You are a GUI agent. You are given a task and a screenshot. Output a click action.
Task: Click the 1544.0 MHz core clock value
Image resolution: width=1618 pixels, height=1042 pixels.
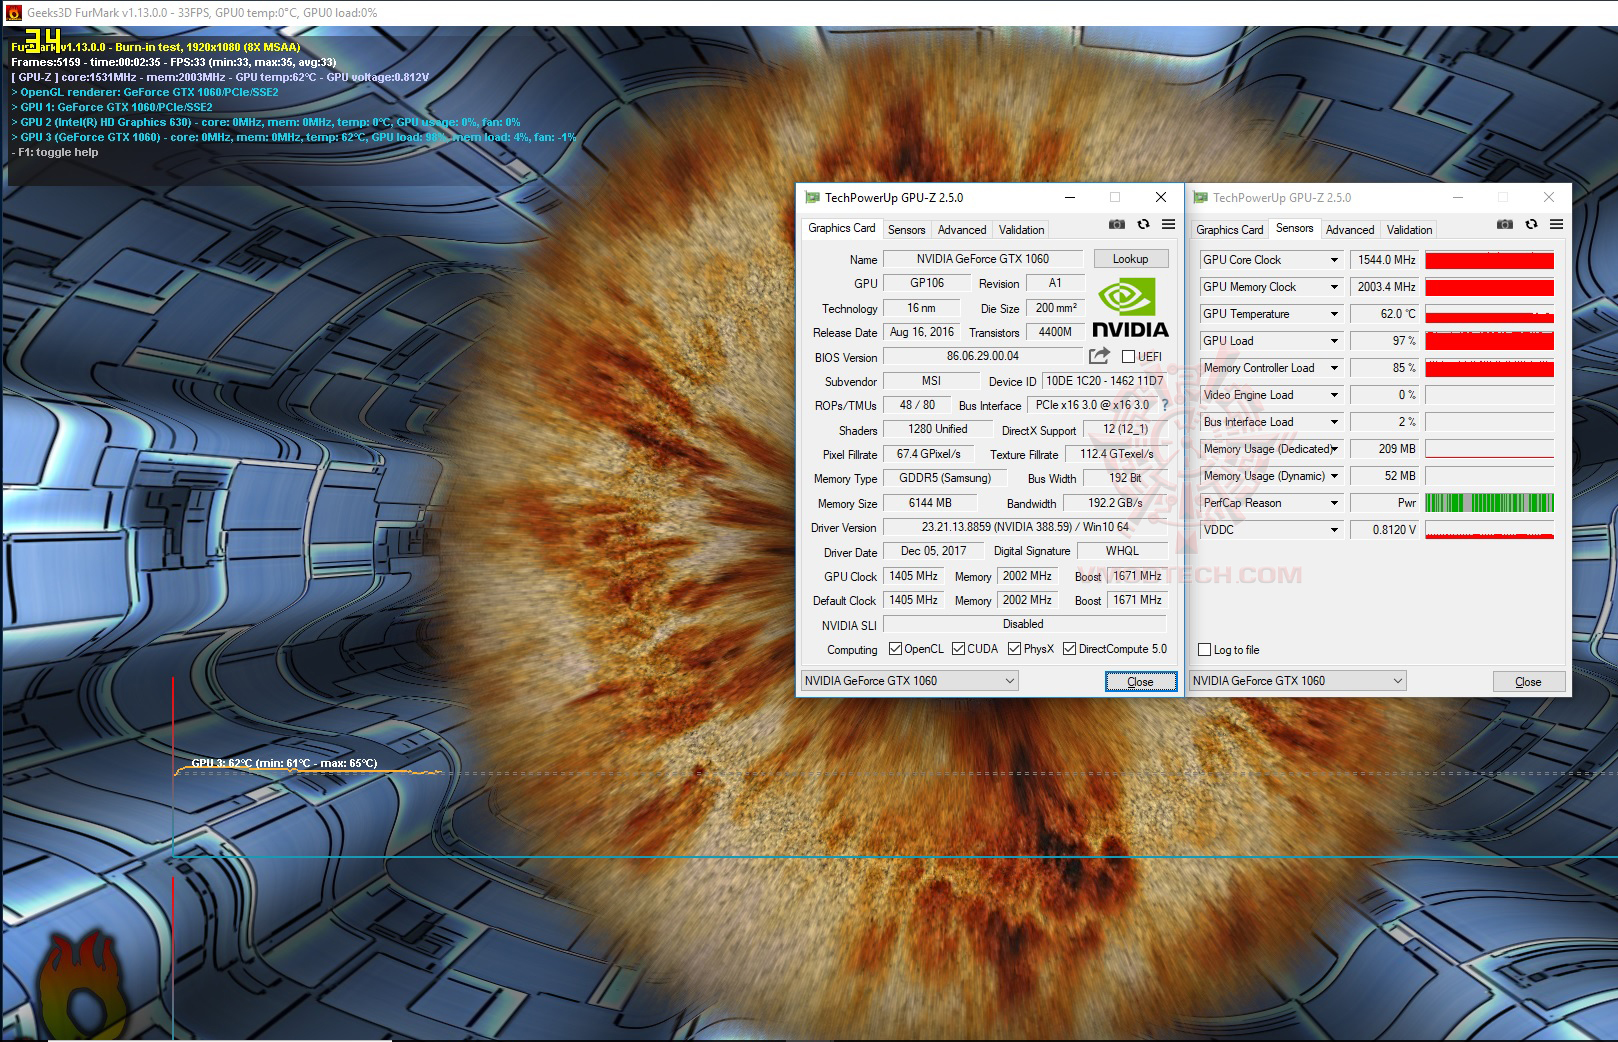[1384, 260]
